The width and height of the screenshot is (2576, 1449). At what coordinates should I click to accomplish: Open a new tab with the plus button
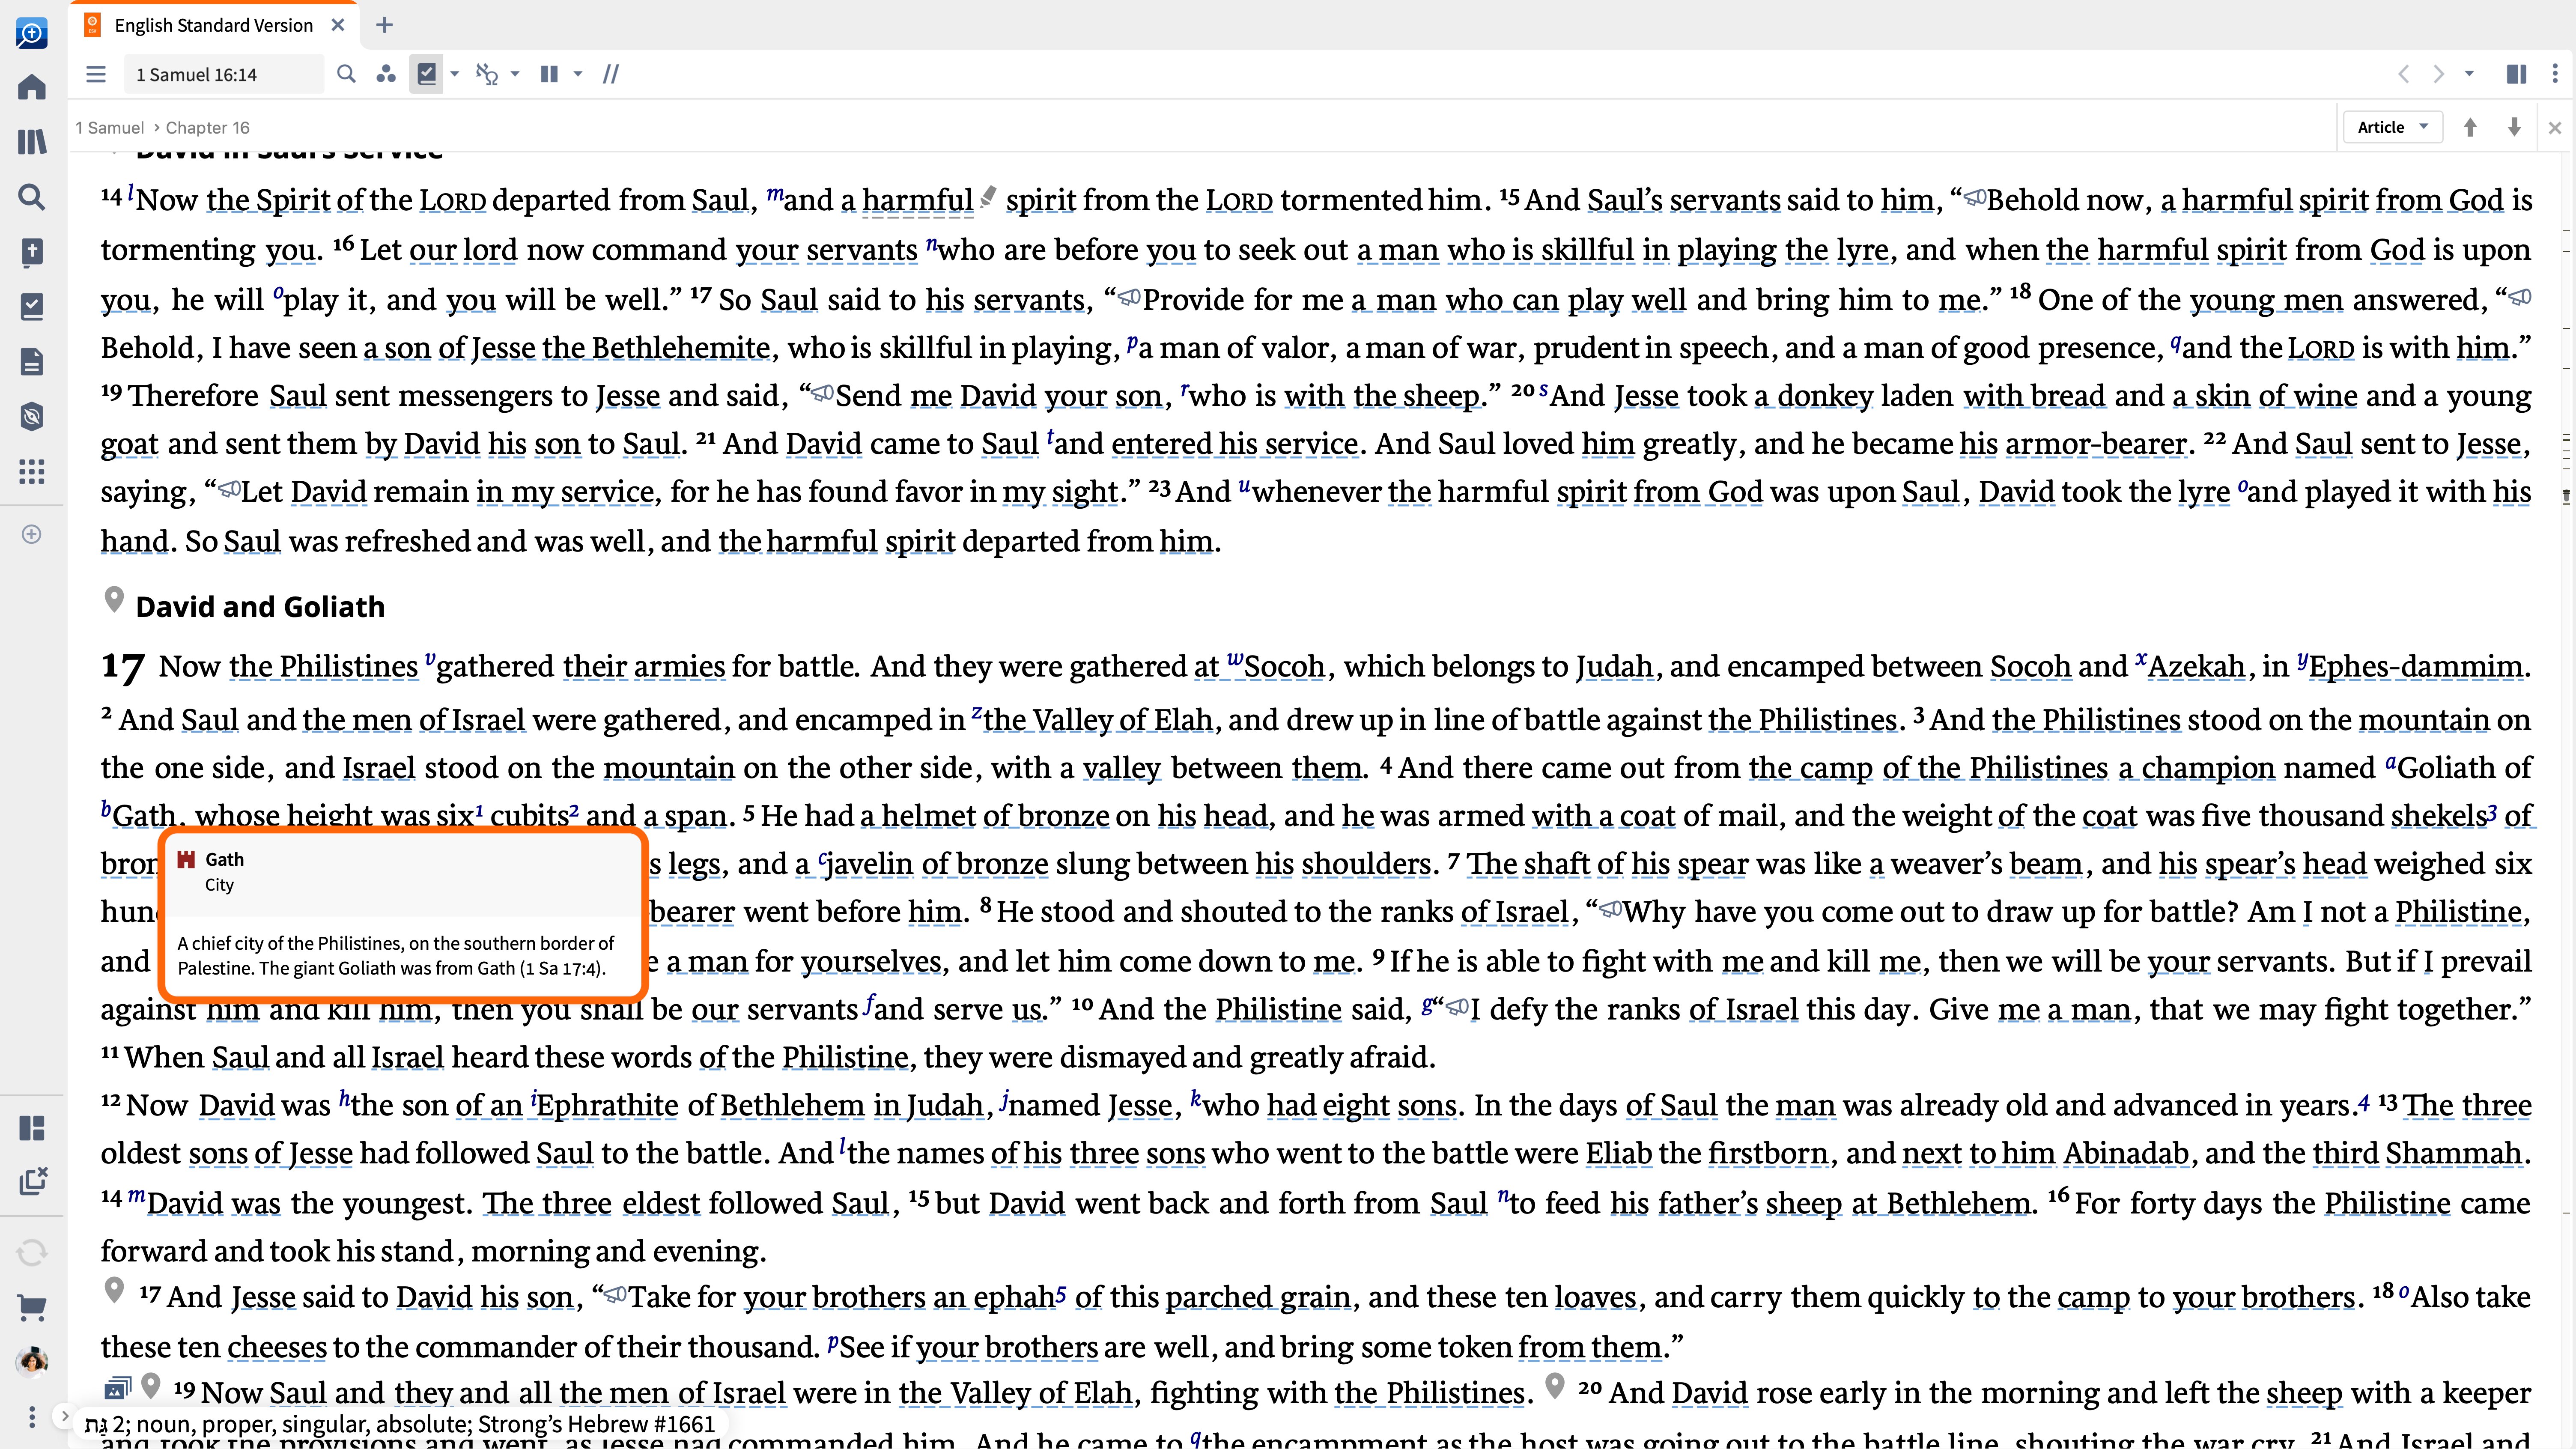pyautogui.click(x=384, y=25)
